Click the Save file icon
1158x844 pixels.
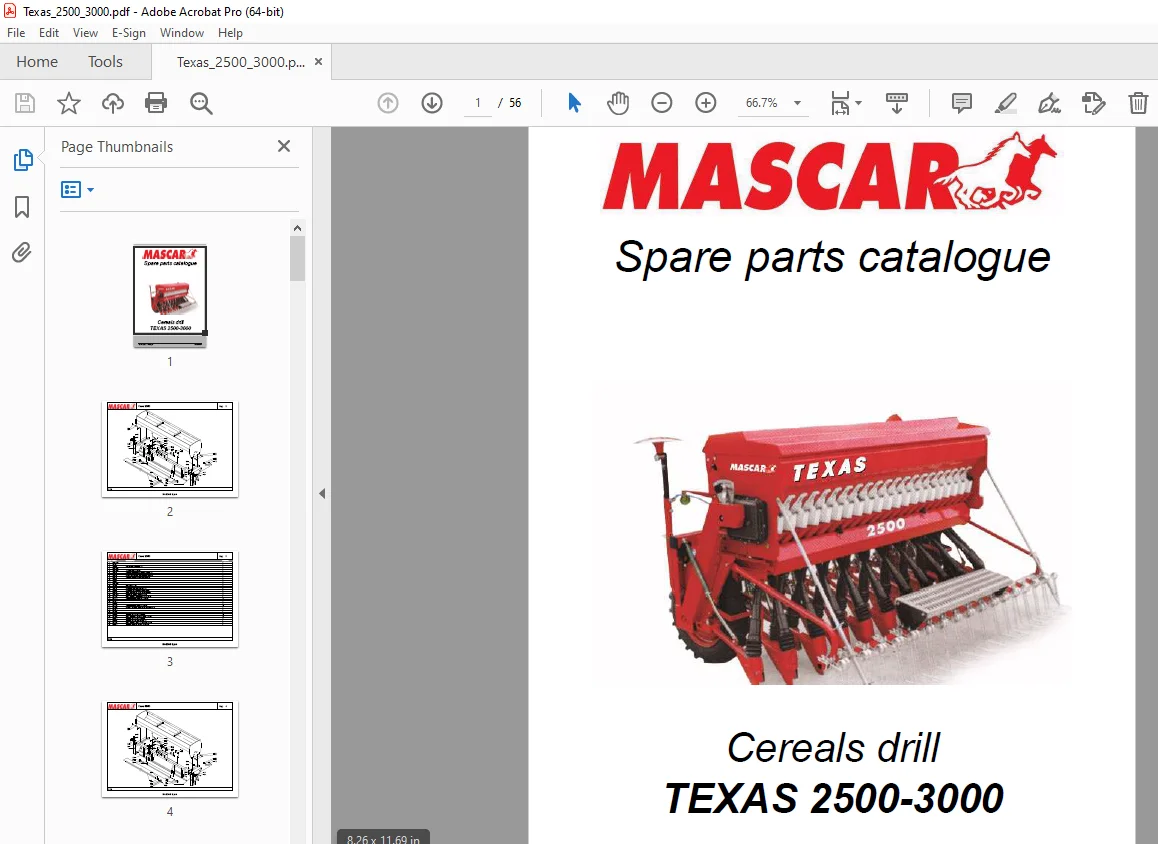[x=25, y=103]
